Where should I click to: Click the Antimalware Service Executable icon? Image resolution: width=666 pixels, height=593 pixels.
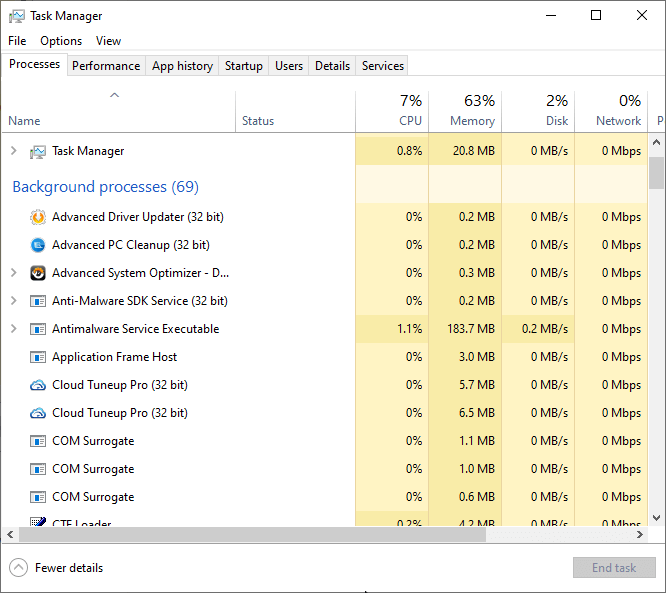pyautogui.click(x=38, y=329)
